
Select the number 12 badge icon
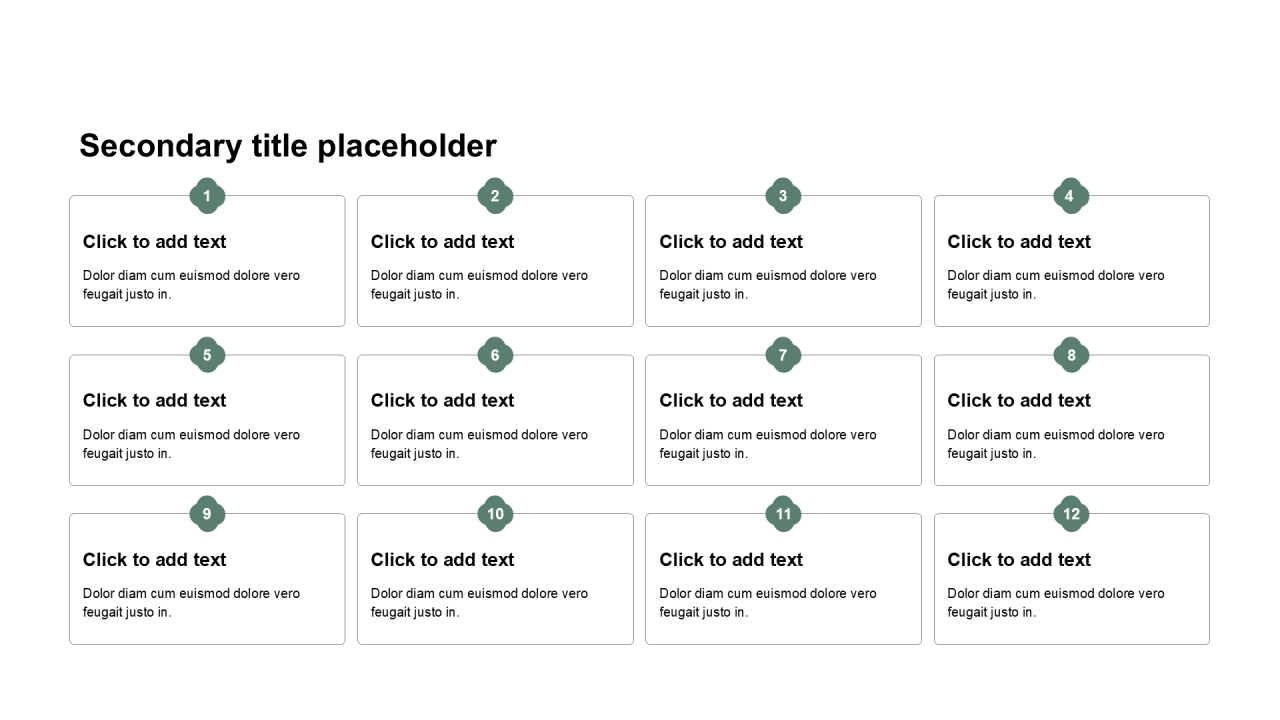coord(1071,514)
